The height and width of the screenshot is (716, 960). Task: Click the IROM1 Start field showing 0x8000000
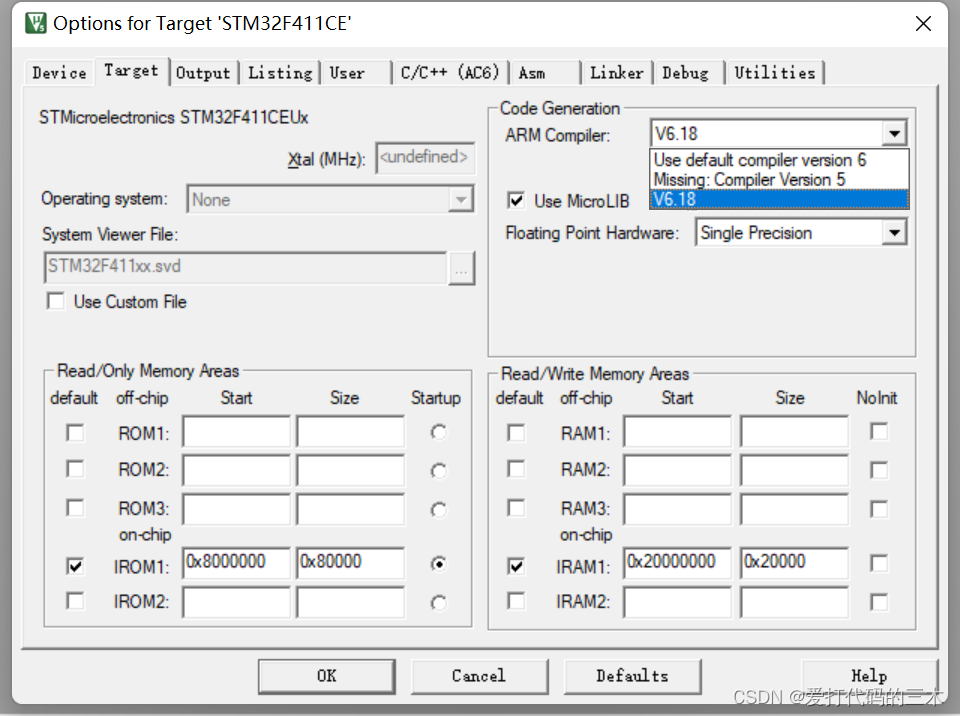(236, 562)
